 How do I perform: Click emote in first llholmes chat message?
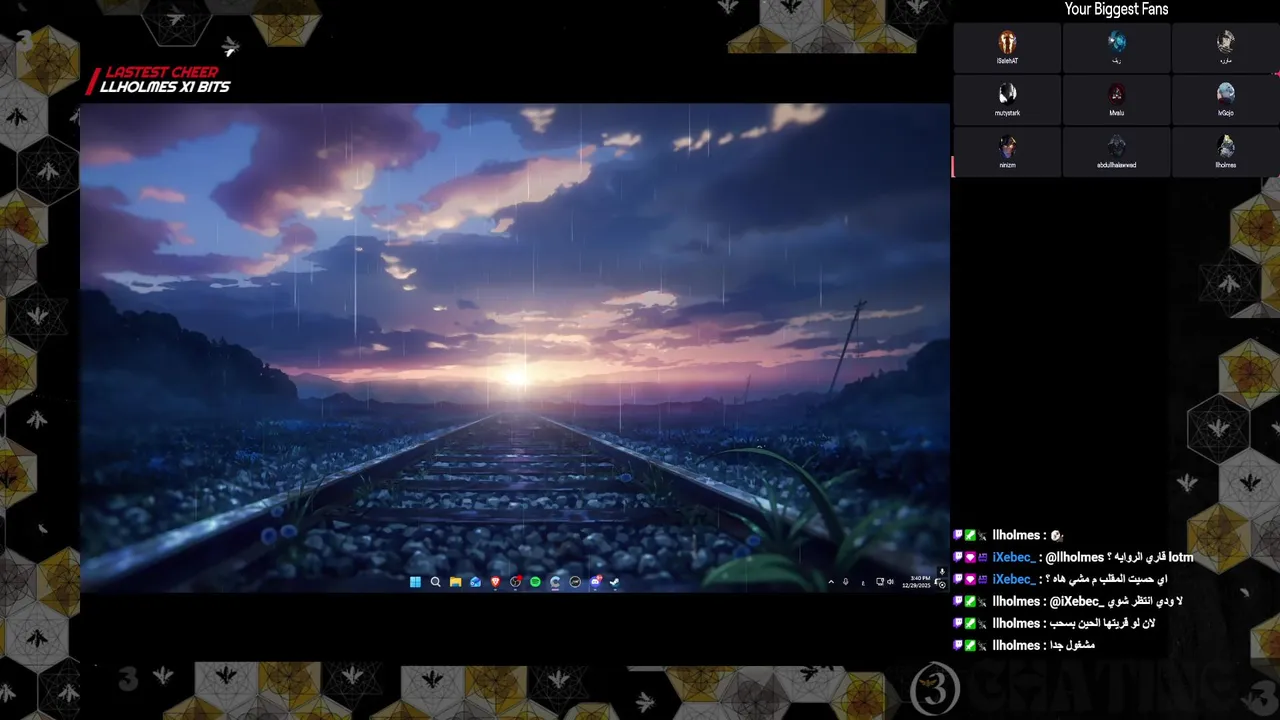pyautogui.click(x=1057, y=536)
